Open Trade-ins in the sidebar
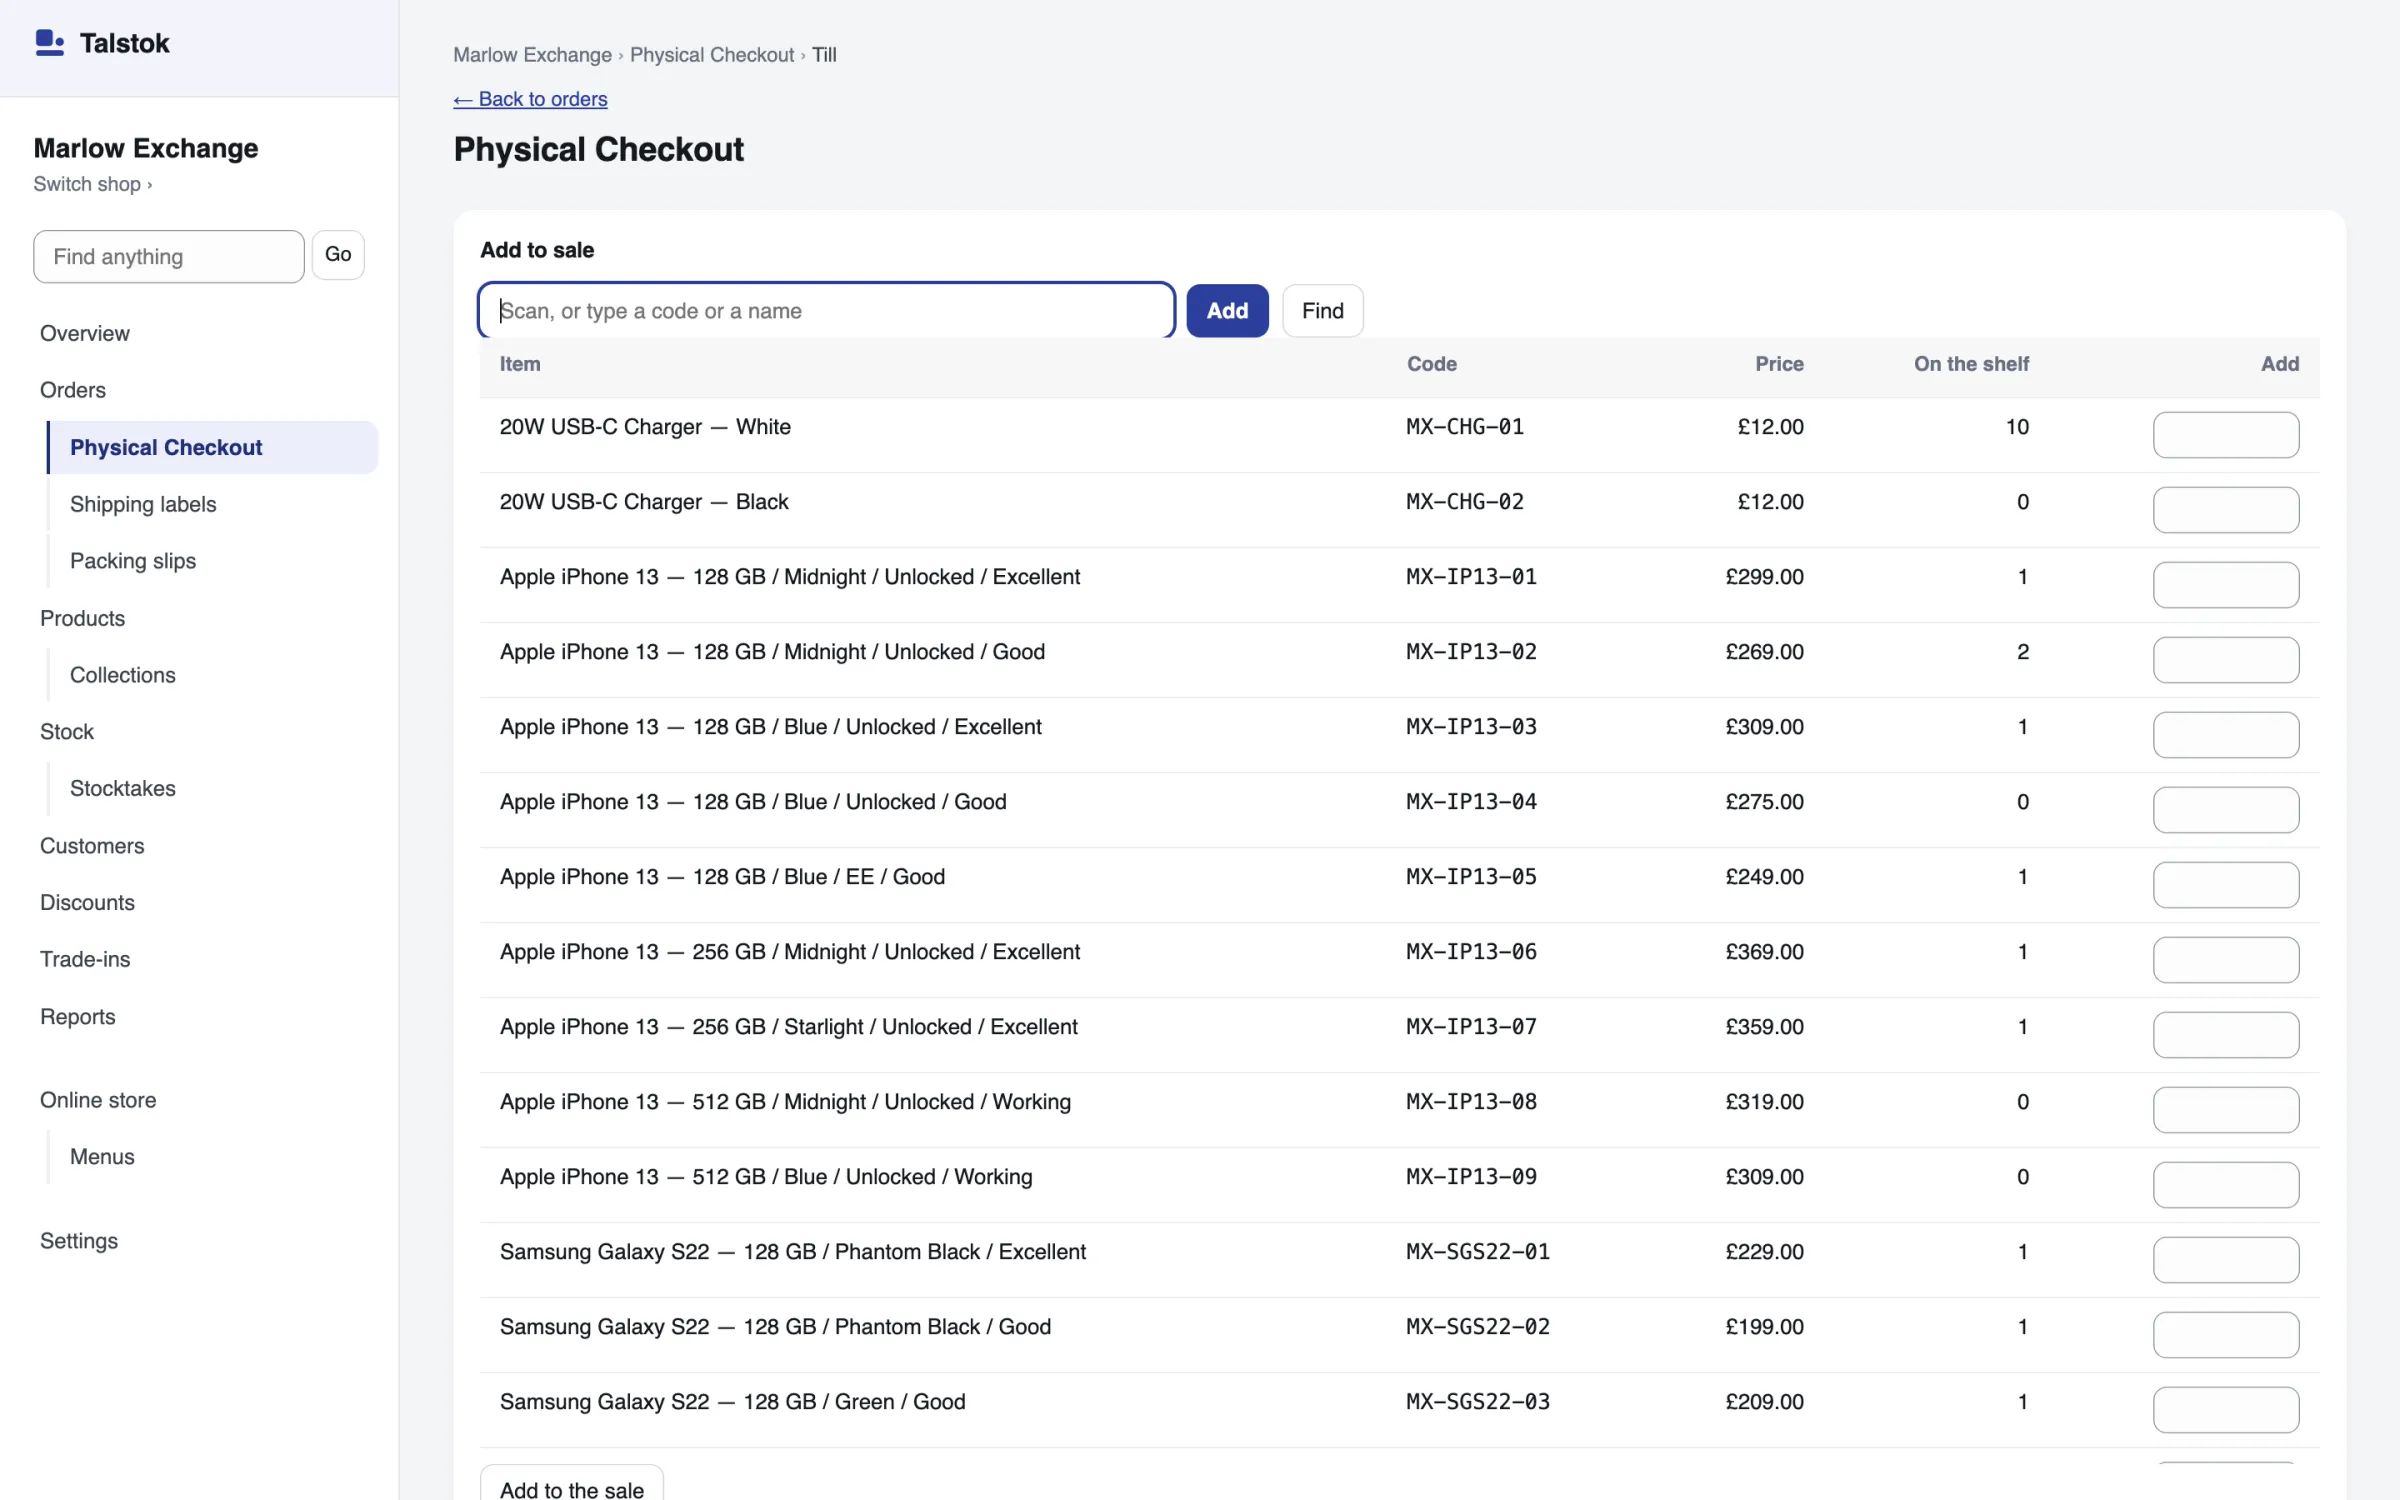The width and height of the screenshot is (2400, 1500). click(x=85, y=959)
